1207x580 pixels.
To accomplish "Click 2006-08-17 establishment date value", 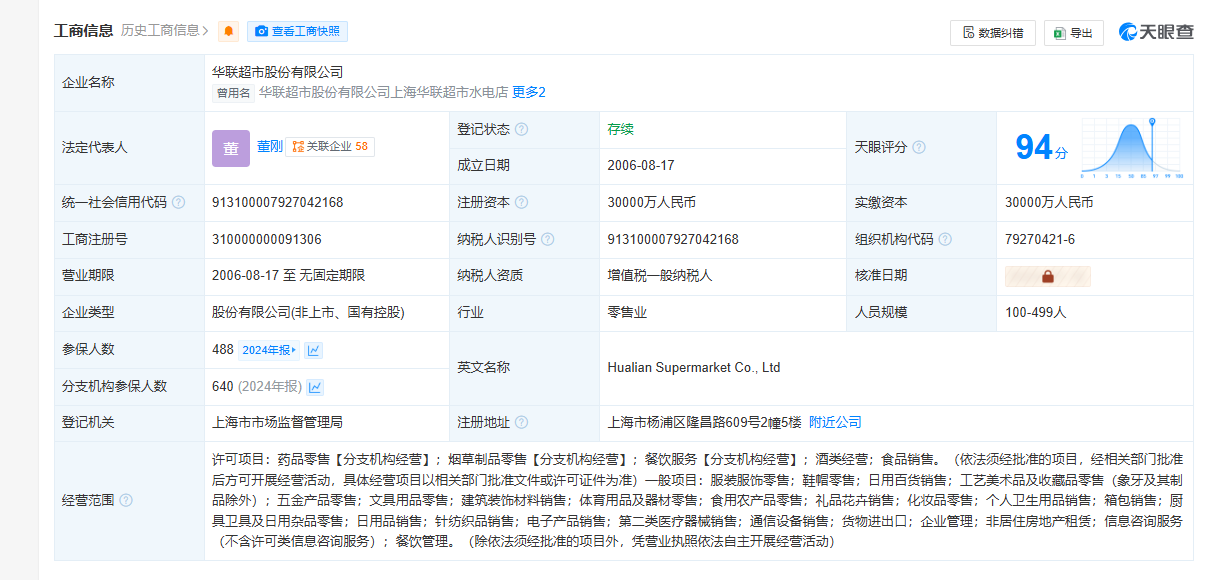I will click(x=641, y=165).
